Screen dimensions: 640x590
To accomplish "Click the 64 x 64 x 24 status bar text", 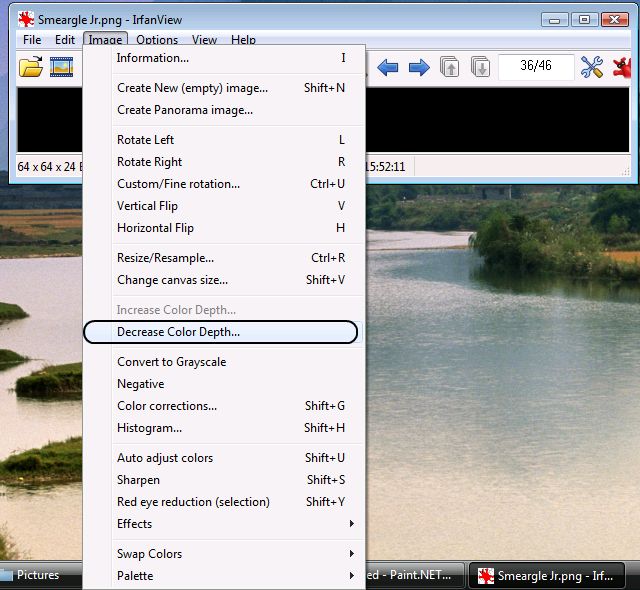I will [x=46, y=166].
